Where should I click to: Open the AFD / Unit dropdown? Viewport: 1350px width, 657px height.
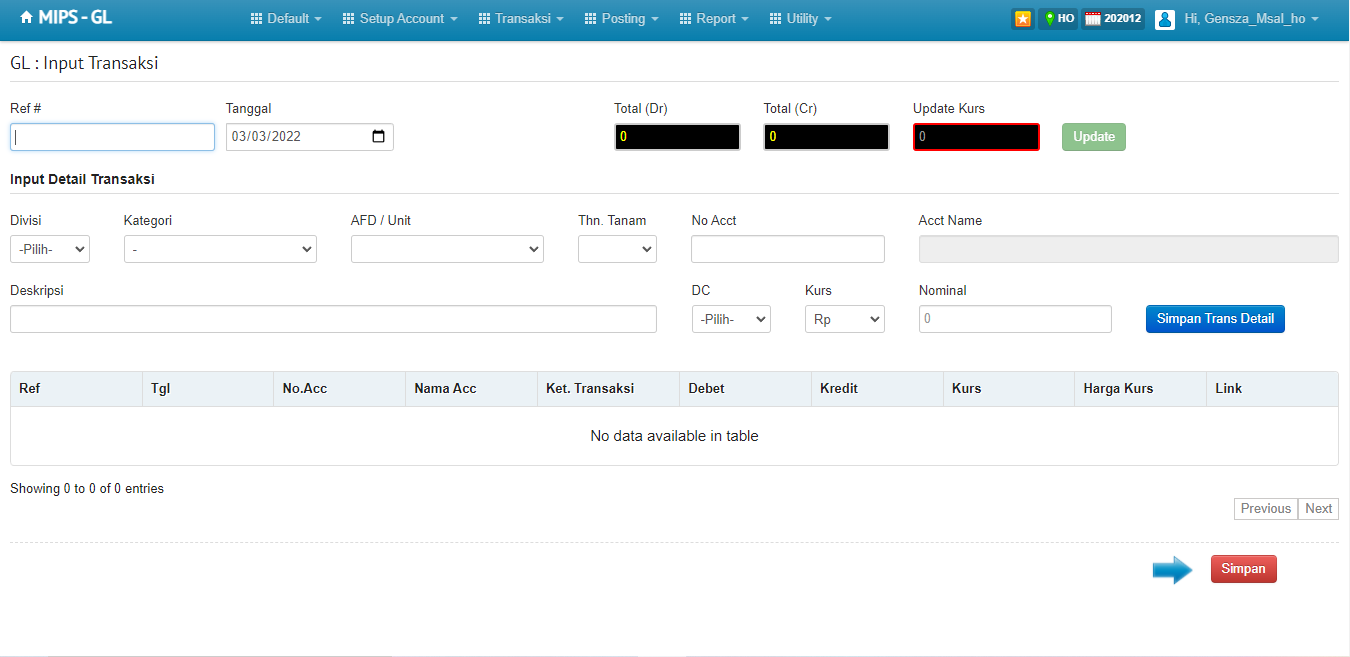(x=447, y=249)
